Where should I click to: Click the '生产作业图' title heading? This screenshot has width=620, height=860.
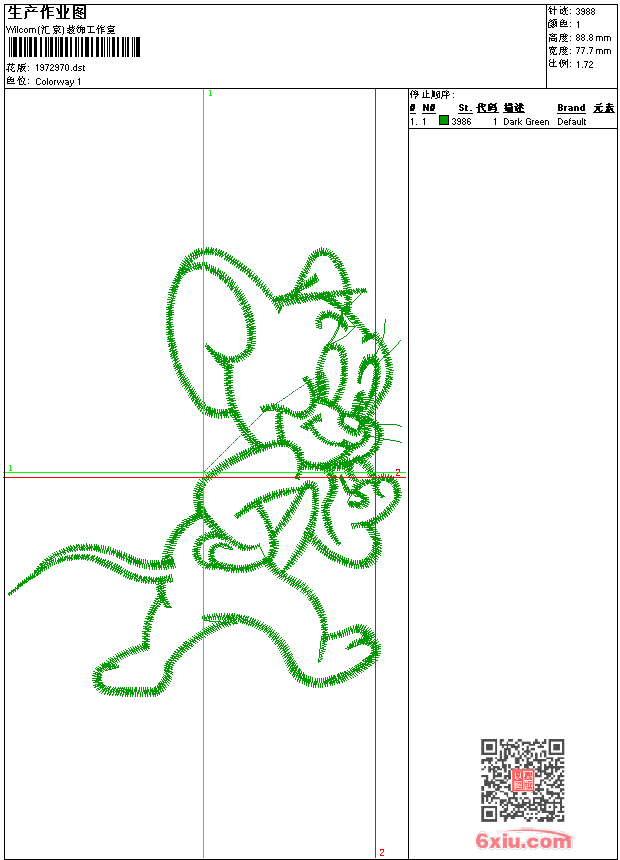[x=47, y=13]
